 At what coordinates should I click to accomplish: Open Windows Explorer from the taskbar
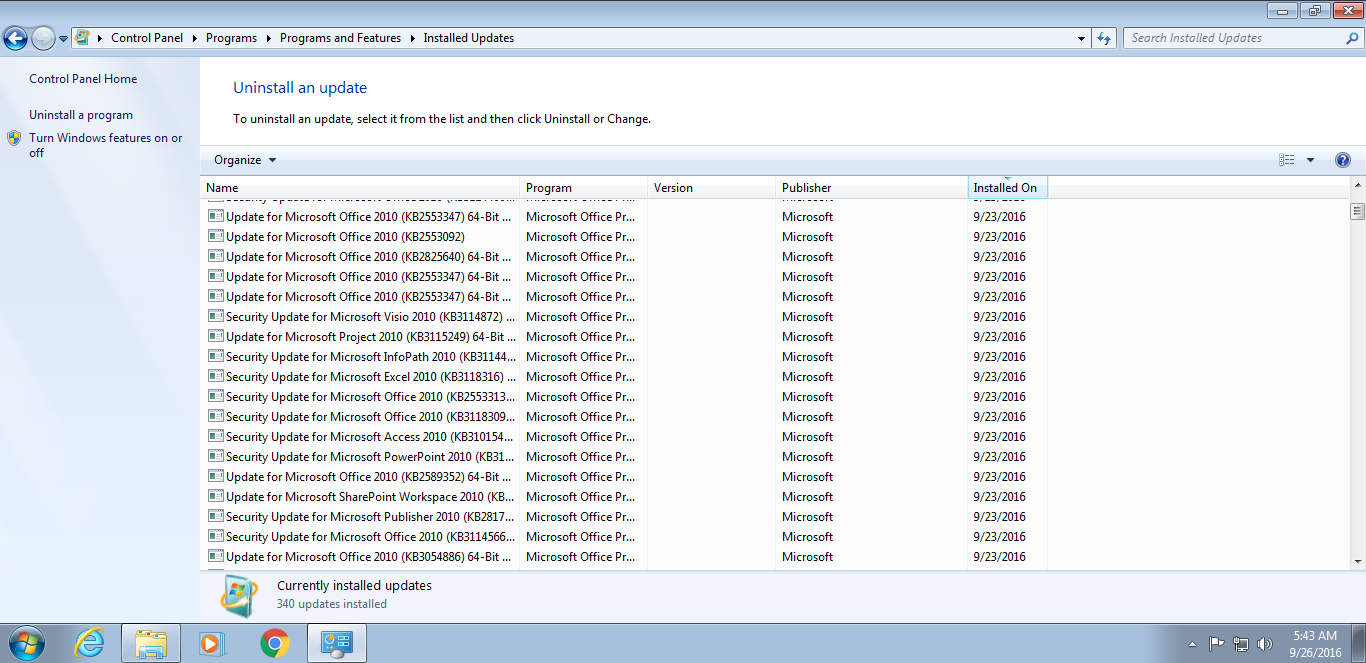pos(151,643)
